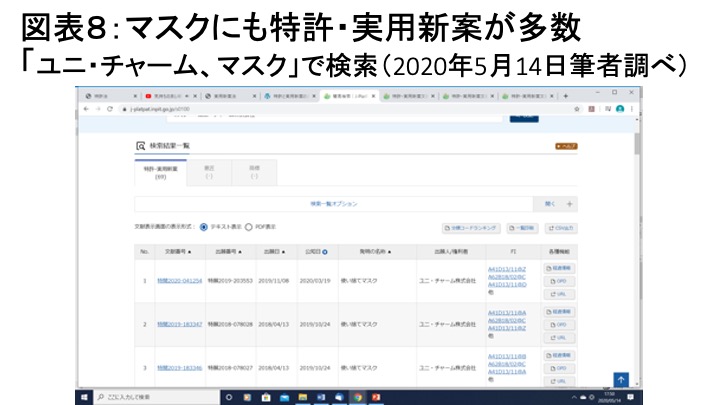Open OPD for result row 1

click(559, 281)
